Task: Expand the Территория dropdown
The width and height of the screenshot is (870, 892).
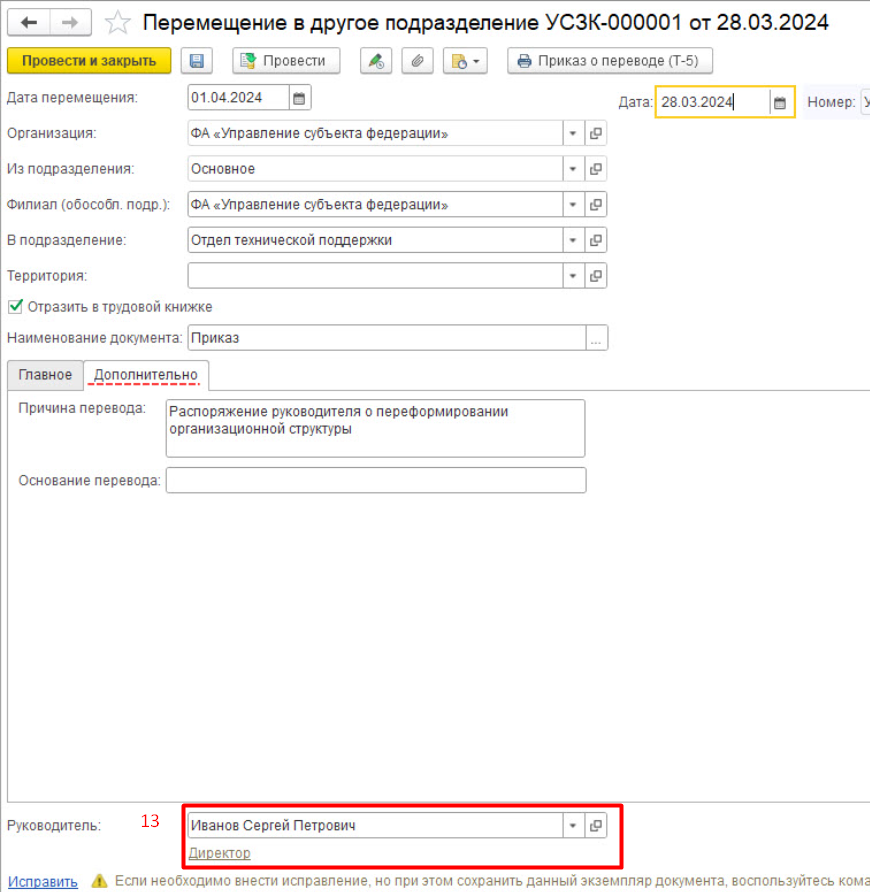Action: click(573, 276)
